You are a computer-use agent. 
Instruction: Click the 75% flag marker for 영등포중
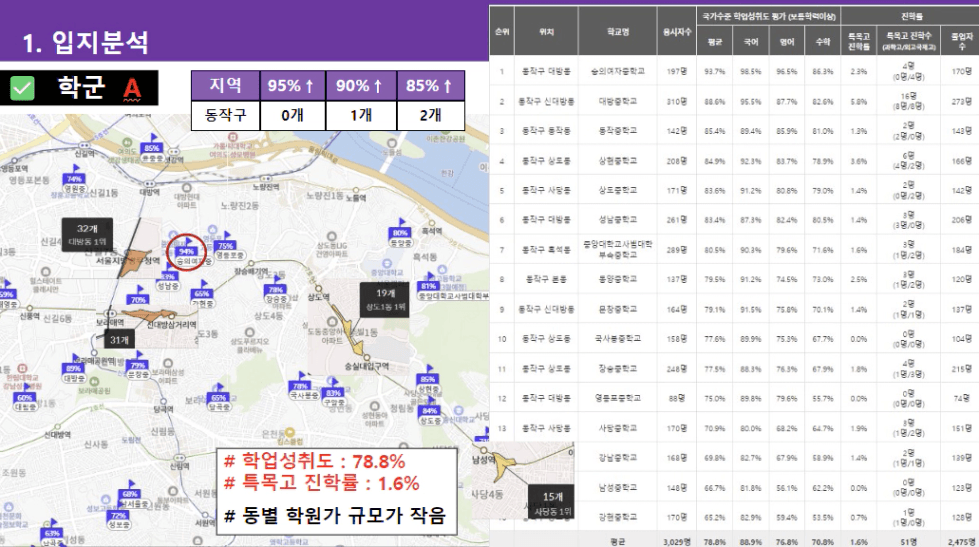224,244
